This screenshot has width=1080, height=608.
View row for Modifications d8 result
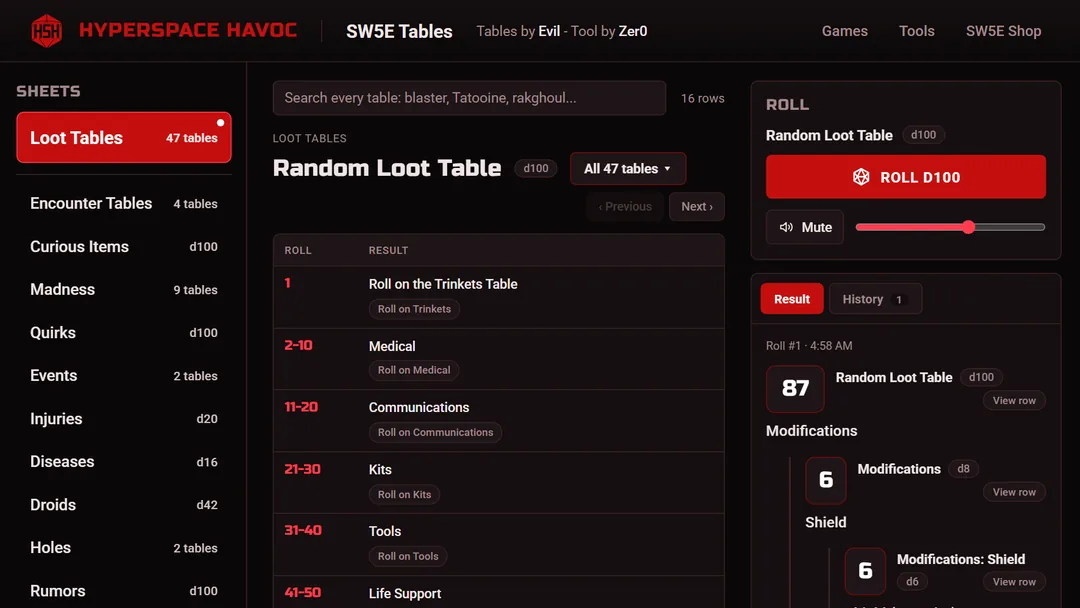click(1014, 492)
